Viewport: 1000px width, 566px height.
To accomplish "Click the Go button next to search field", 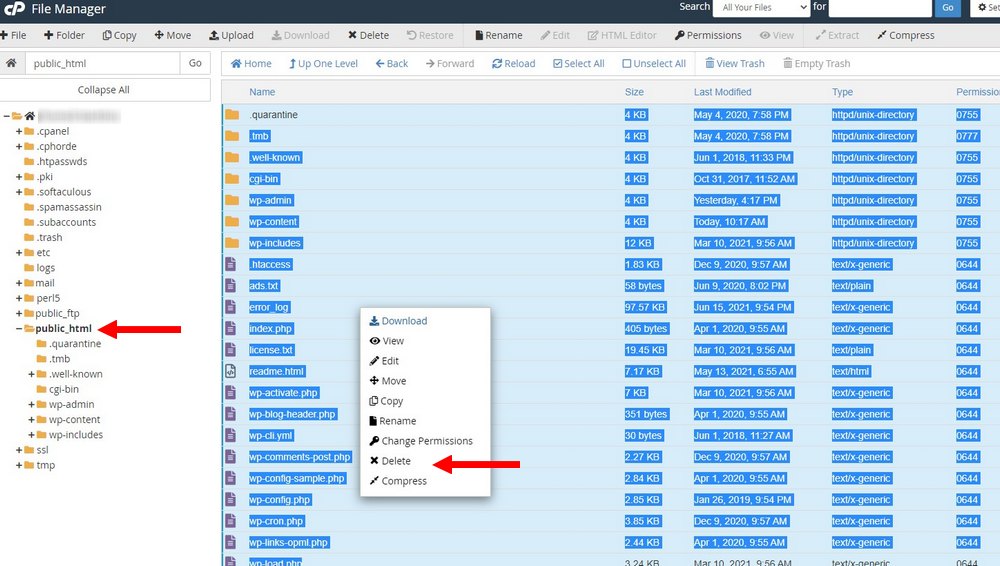I will [x=949, y=8].
